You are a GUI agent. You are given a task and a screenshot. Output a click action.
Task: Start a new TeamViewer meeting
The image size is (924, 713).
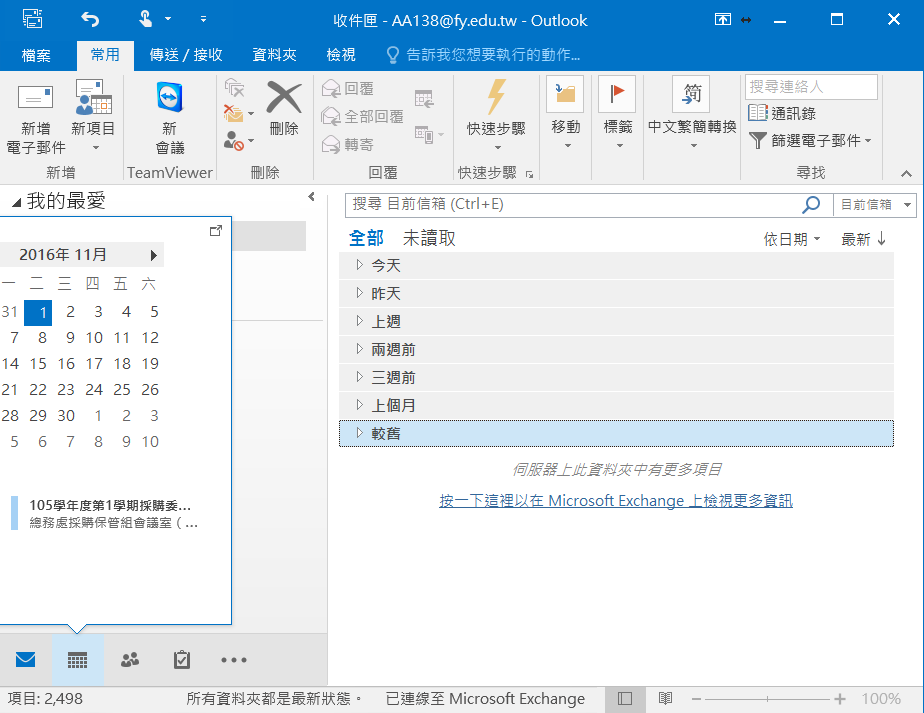click(x=170, y=118)
